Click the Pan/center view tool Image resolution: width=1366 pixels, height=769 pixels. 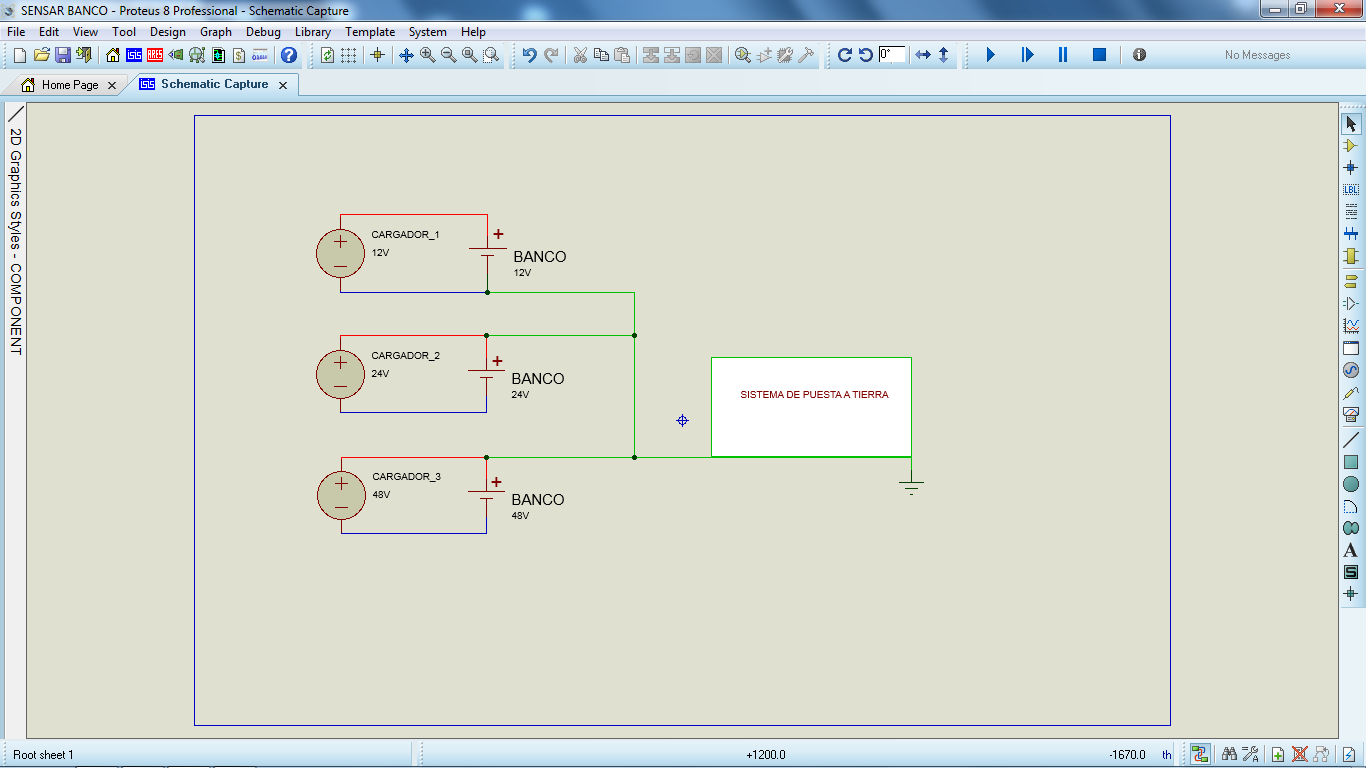point(406,55)
